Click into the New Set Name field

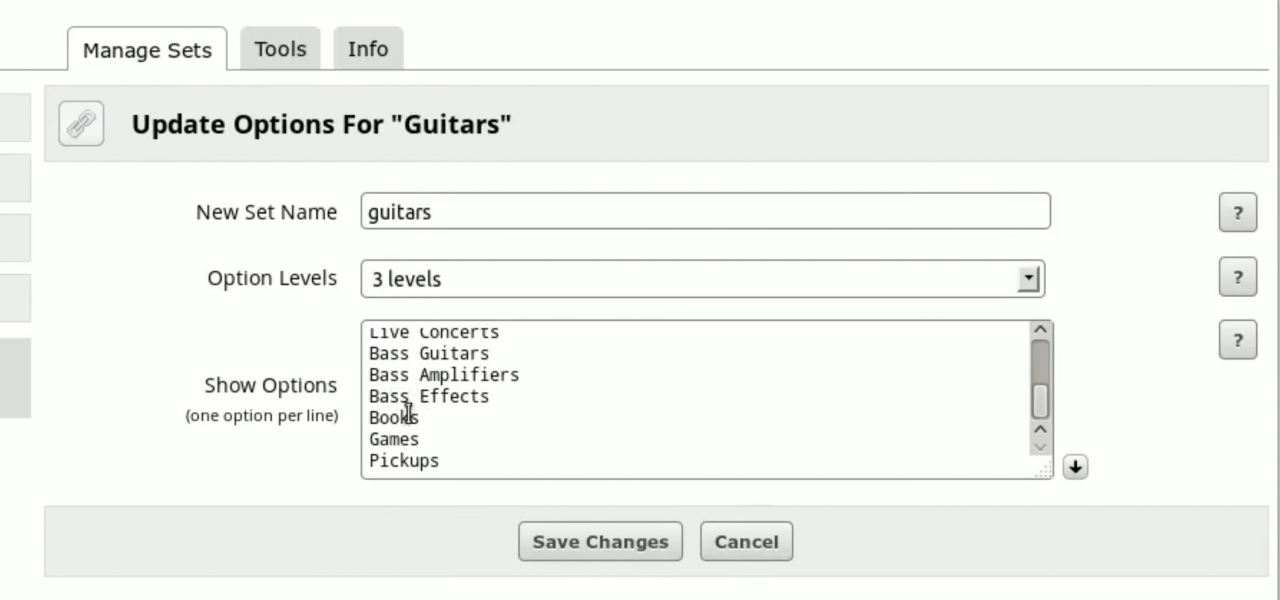(705, 212)
